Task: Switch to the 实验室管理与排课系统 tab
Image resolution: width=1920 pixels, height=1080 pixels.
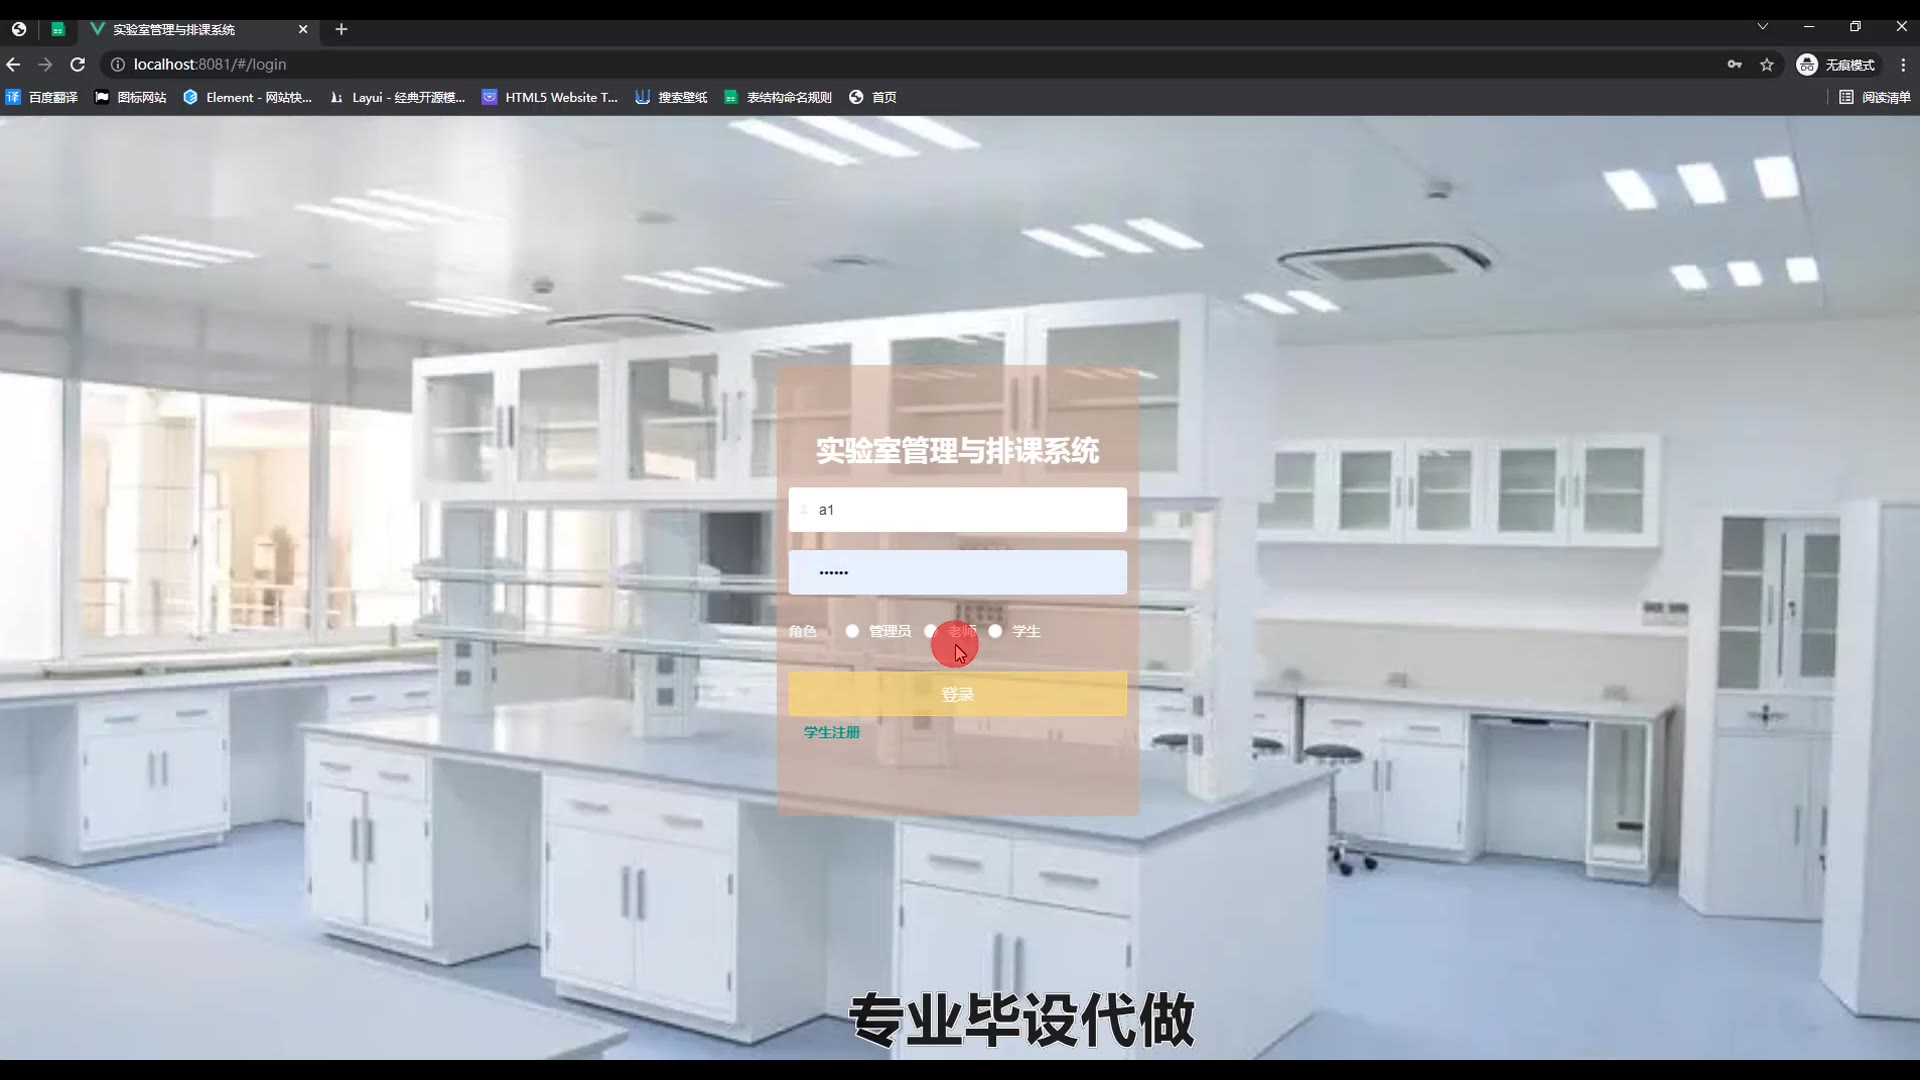Action: coord(175,29)
